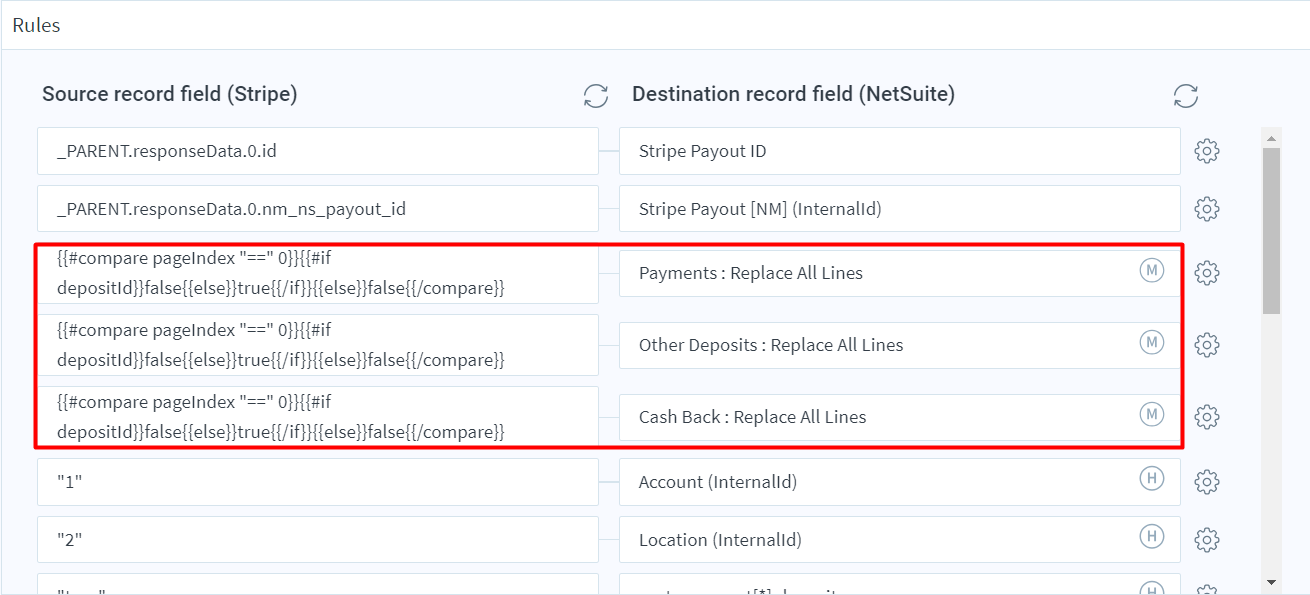Refresh the Destination record field (NetSuite) list

[1186, 95]
